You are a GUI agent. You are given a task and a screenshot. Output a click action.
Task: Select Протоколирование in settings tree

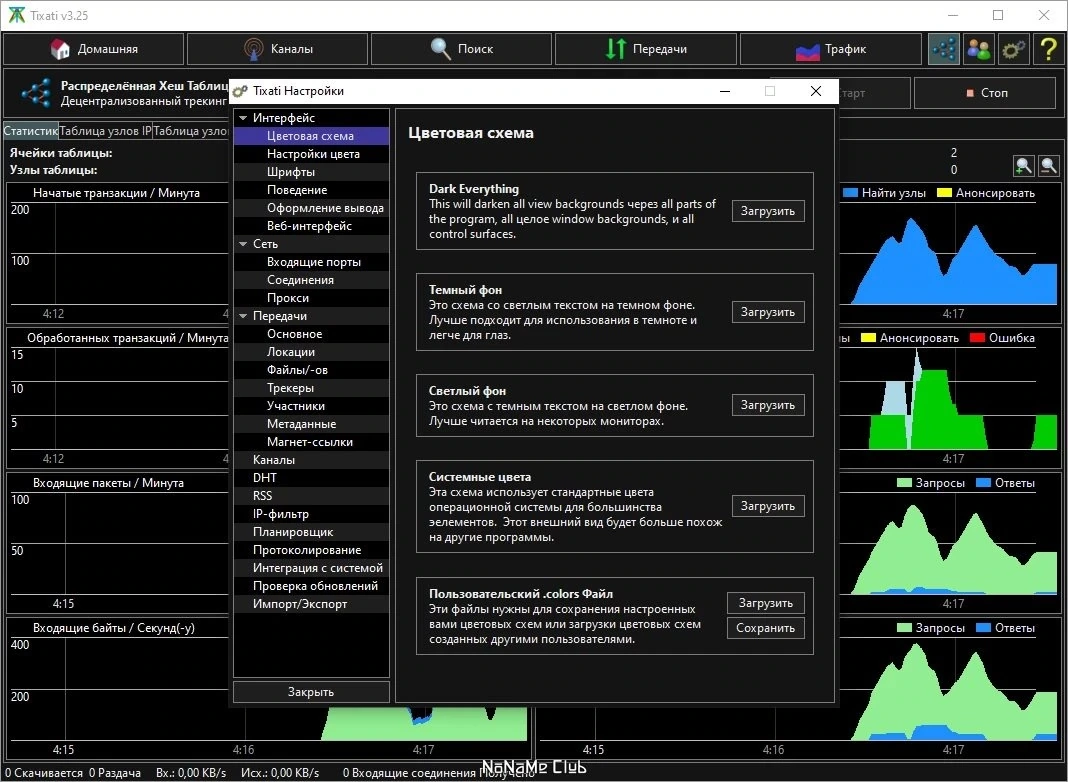311,550
